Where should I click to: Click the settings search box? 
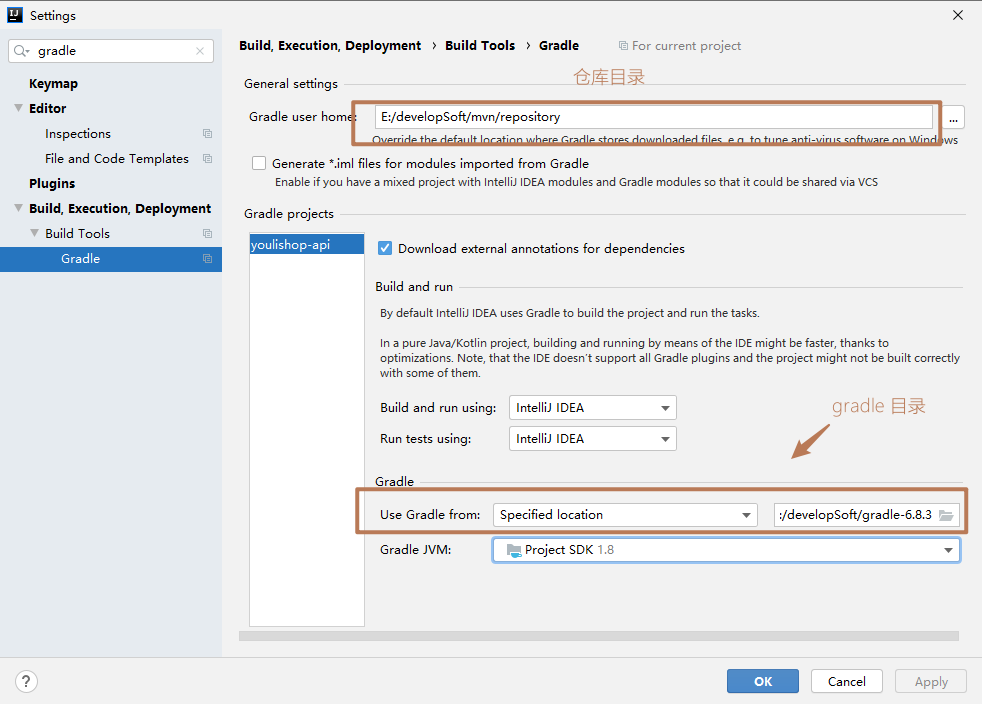tap(111, 51)
